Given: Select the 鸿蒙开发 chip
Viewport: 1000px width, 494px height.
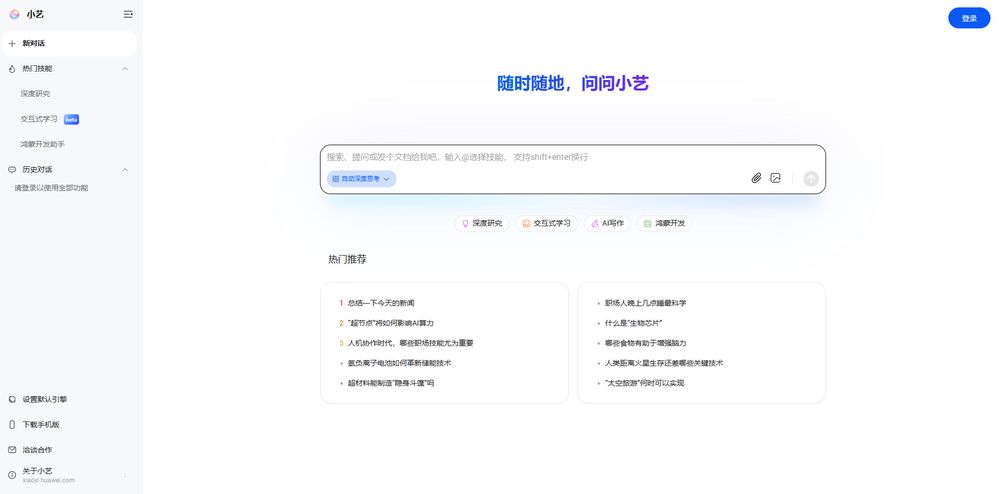Looking at the screenshot, I should click(x=664, y=224).
